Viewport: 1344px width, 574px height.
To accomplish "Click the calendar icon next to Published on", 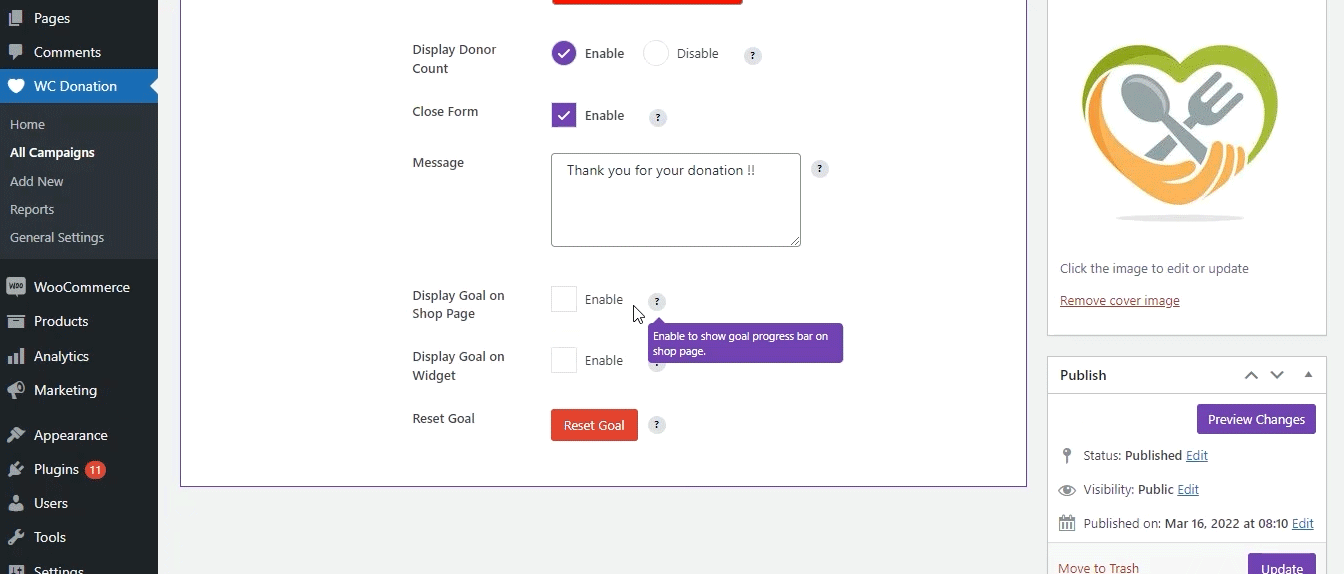I will 1067,523.
